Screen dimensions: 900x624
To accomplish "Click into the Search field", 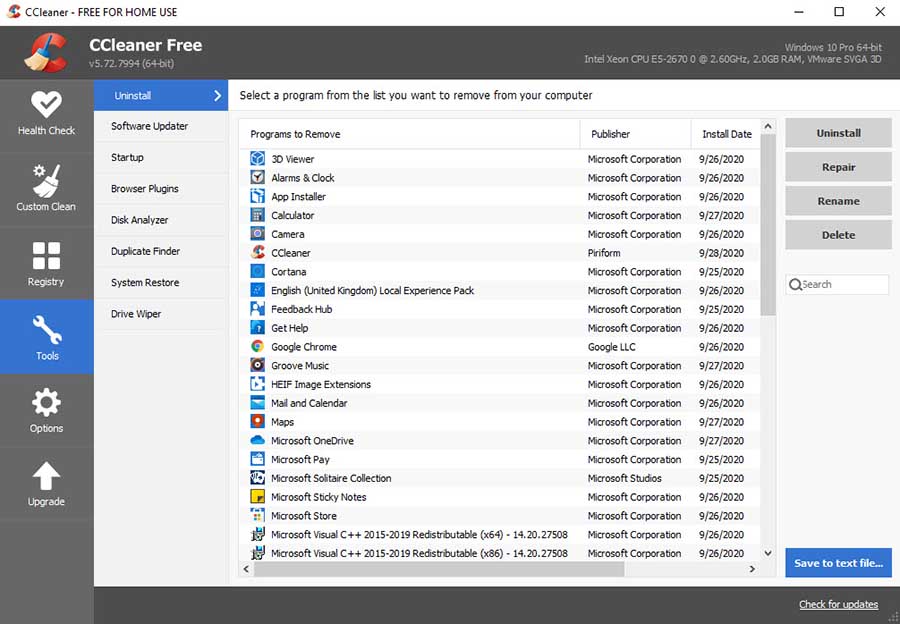I will coord(837,284).
